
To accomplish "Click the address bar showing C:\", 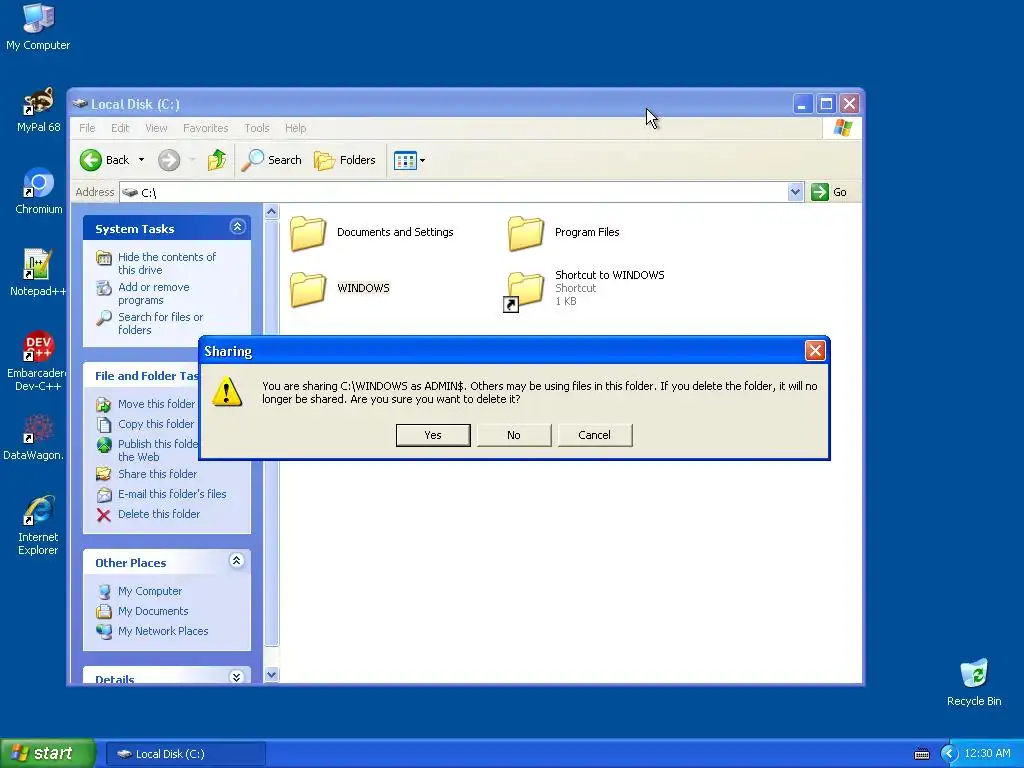I will [x=454, y=192].
